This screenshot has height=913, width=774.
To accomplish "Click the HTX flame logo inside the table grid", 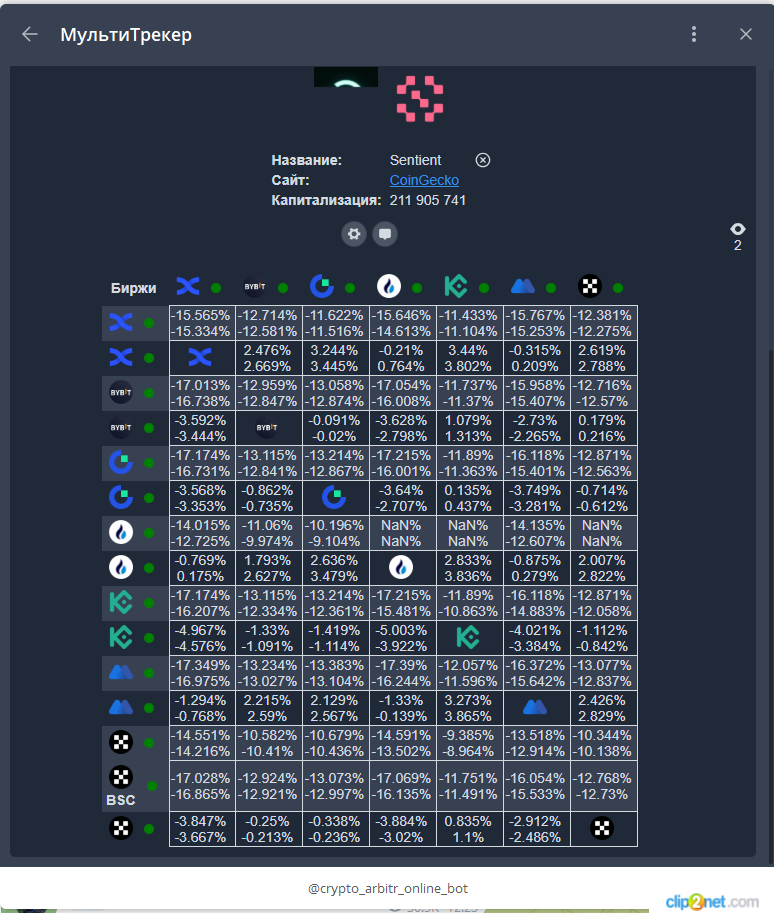I will 401,567.
